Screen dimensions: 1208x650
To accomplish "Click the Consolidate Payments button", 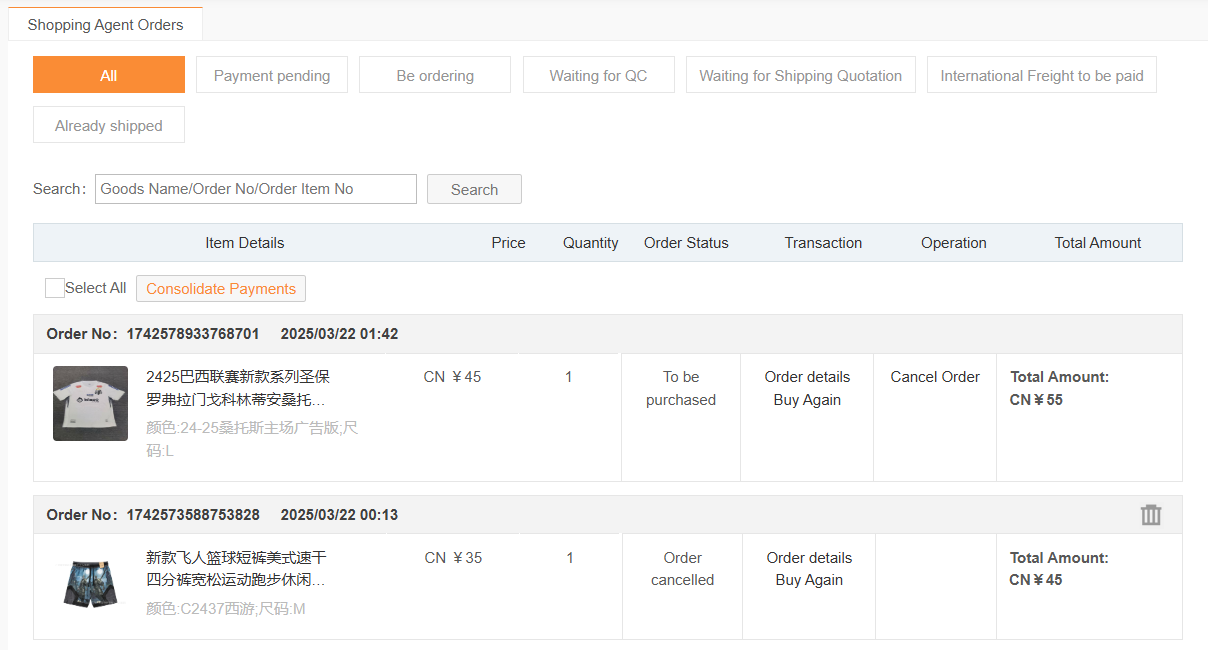I will tap(221, 289).
